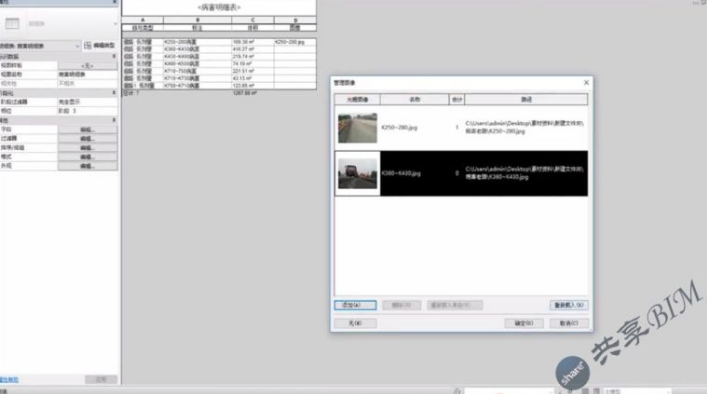707x394 pixels.
Task: Click the Edit button for 字段 (Fields)
Action: (87, 130)
